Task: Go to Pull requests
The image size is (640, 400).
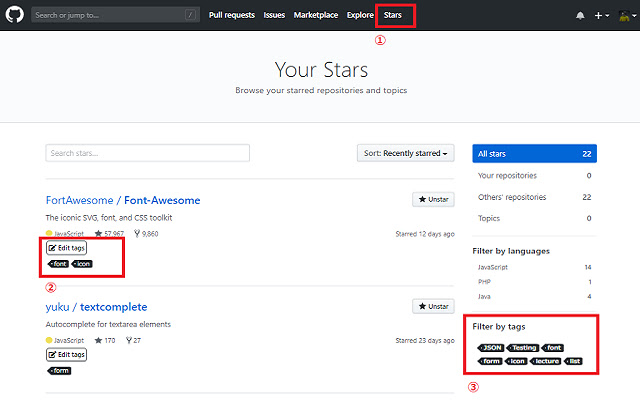Action: click(232, 15)
